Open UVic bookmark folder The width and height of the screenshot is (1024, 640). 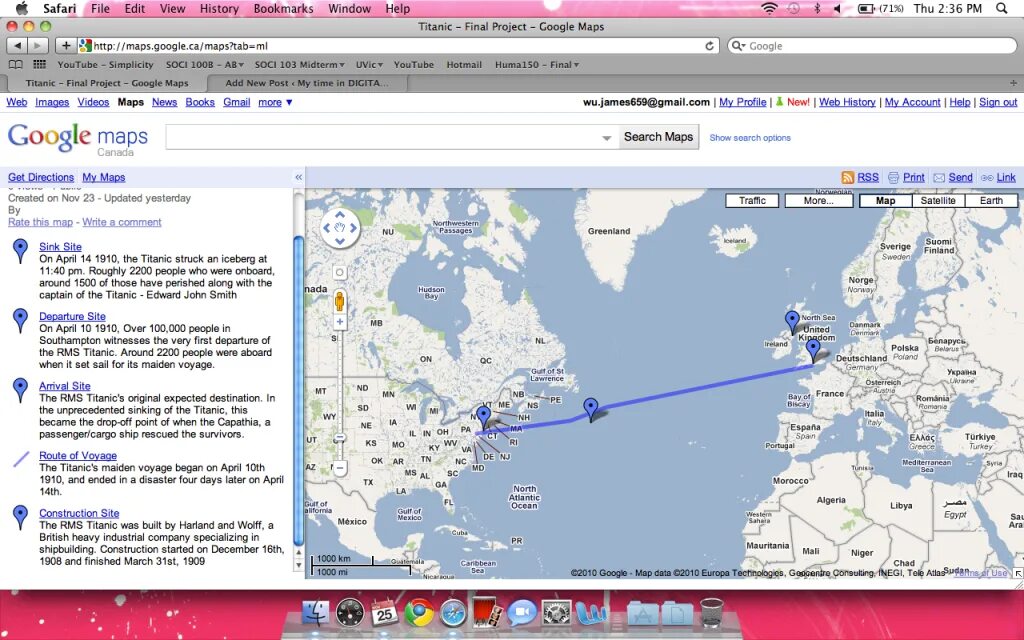[369, 65]
